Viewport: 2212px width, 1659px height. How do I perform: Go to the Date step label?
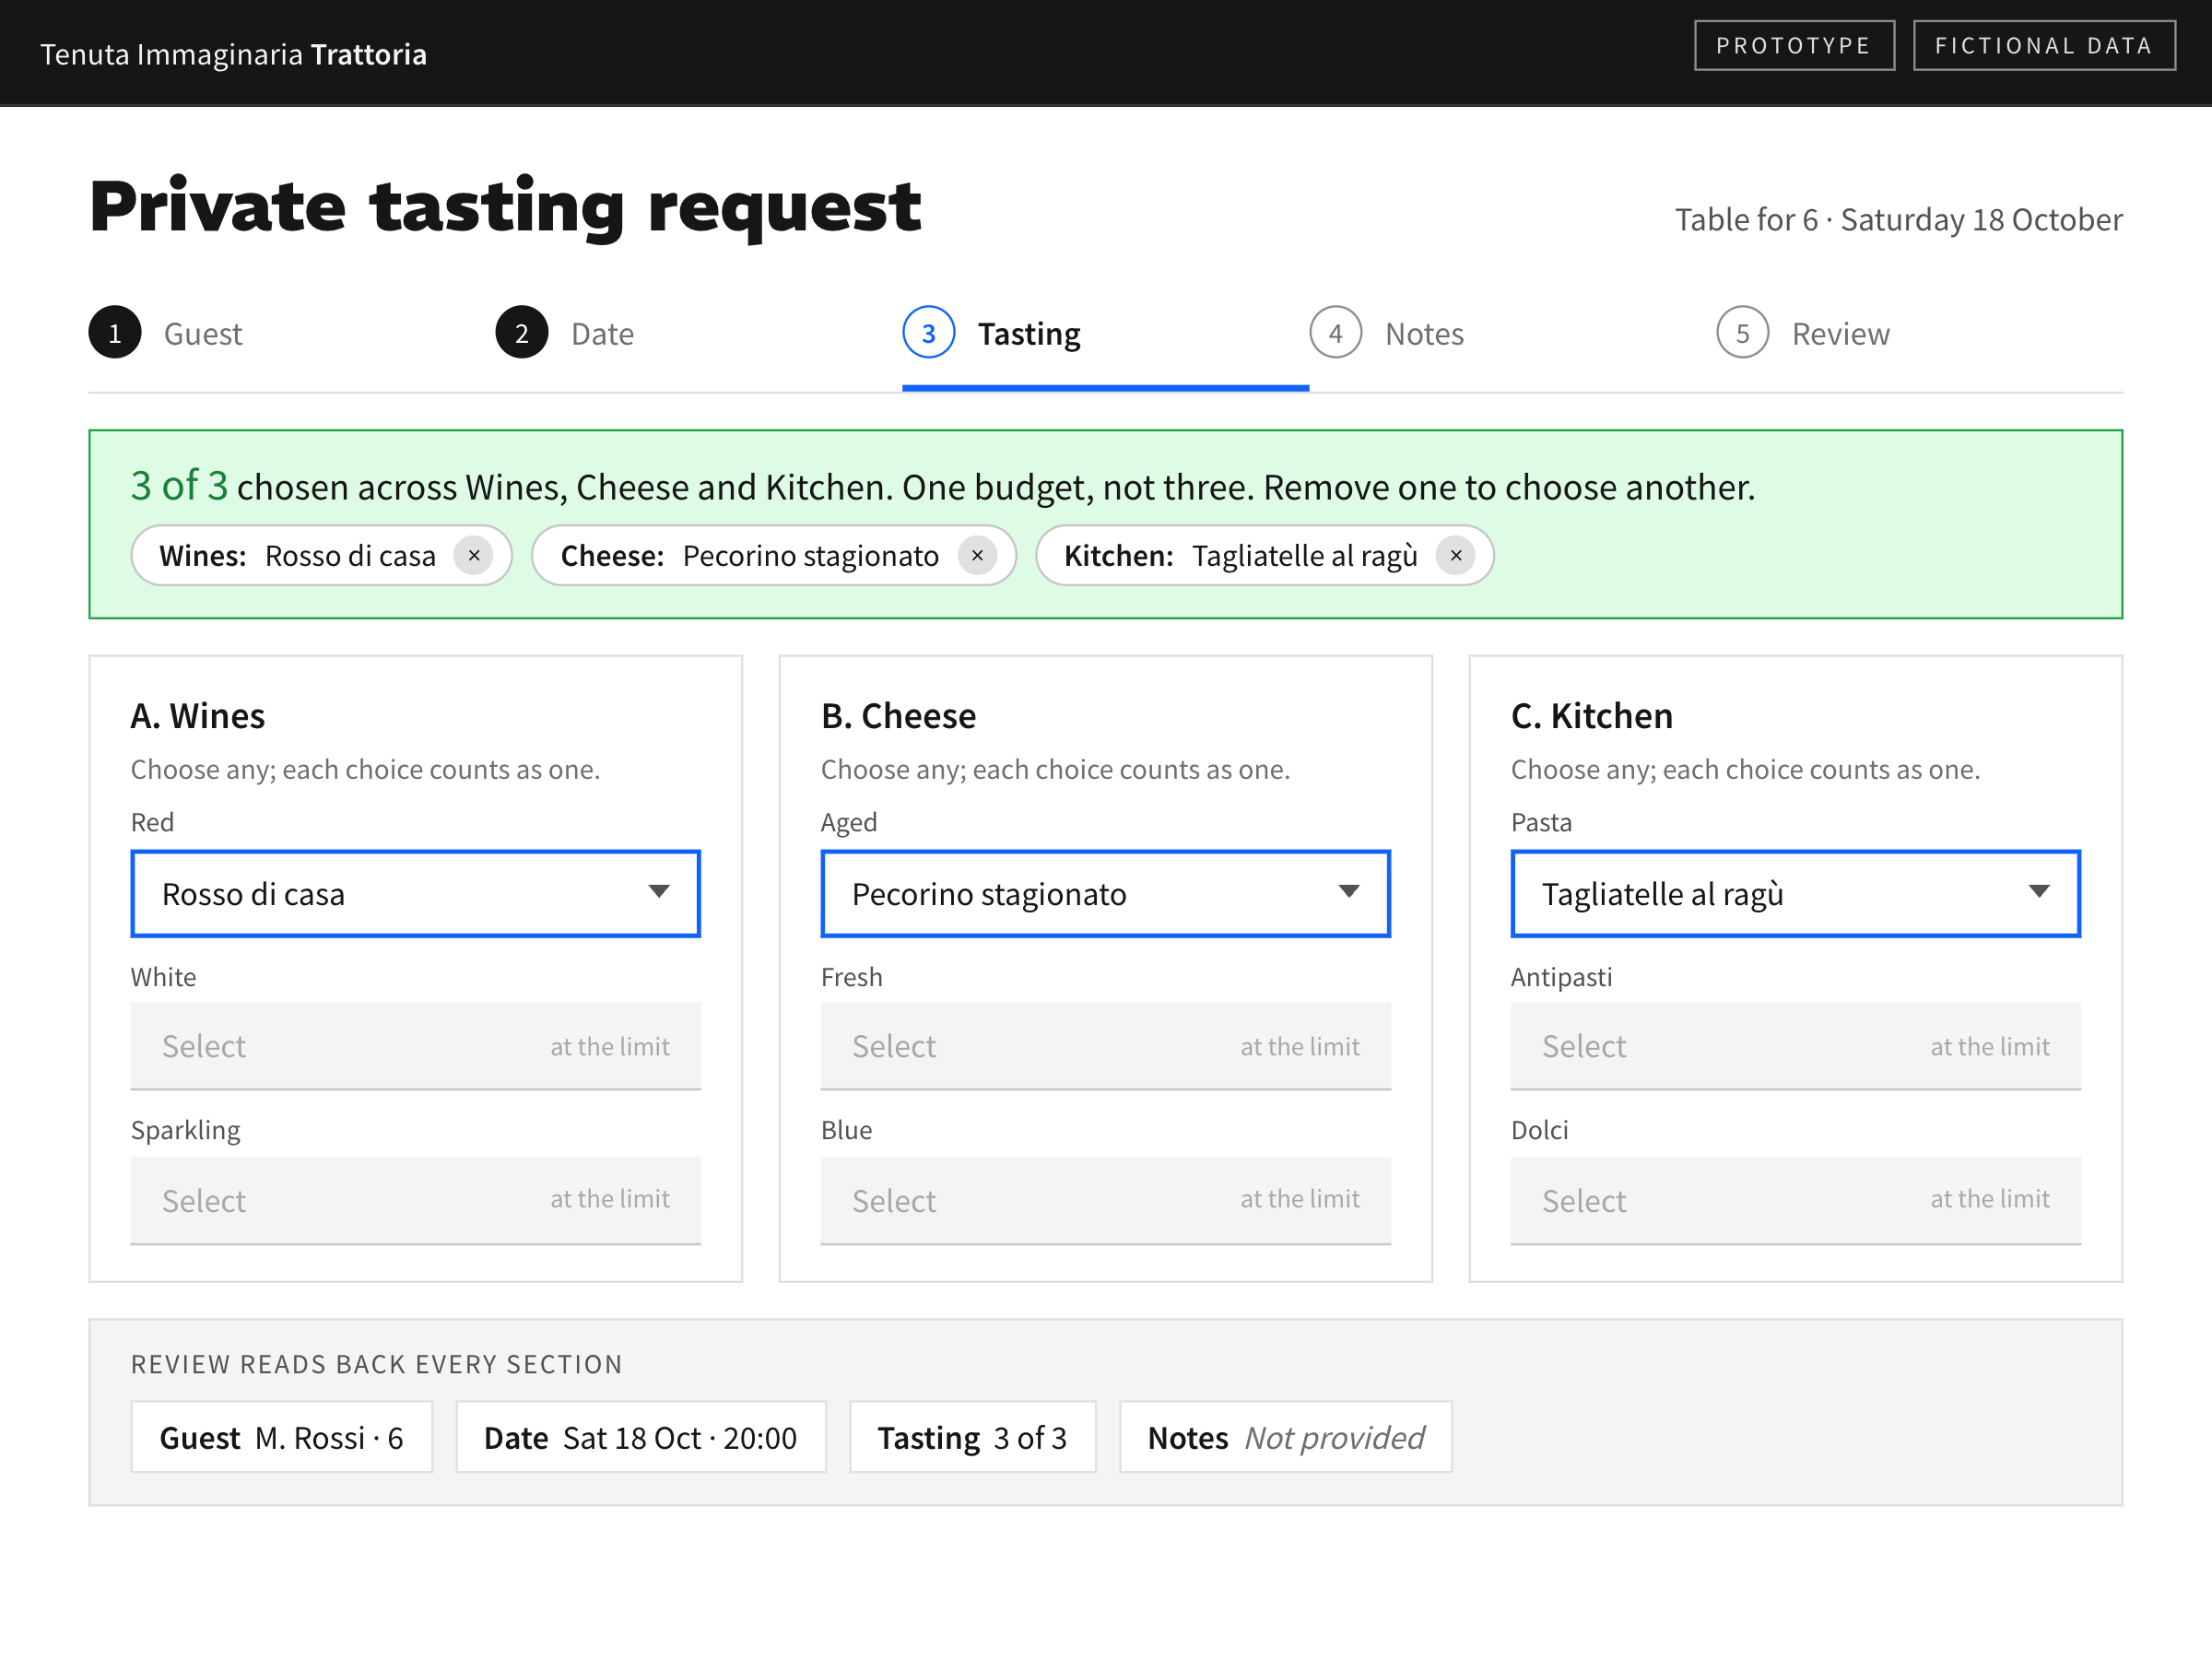[x=602, y=334]
